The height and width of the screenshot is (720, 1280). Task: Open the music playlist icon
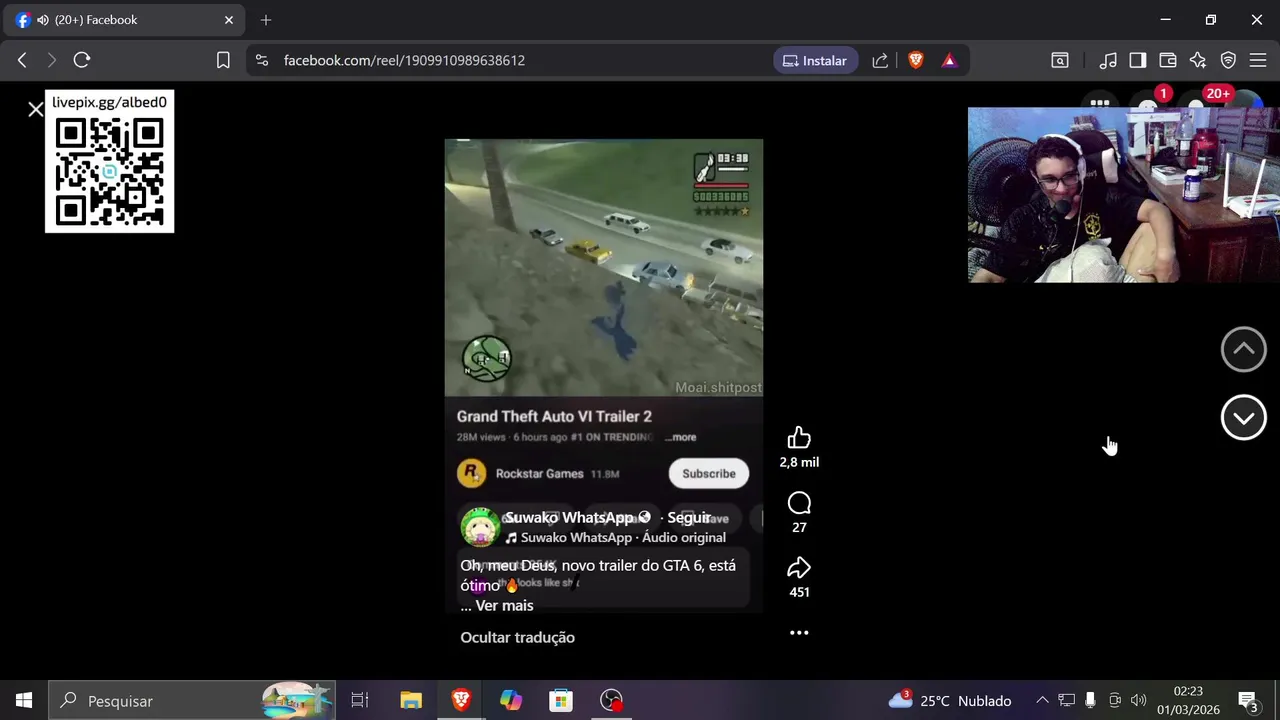pos(1108,60)
